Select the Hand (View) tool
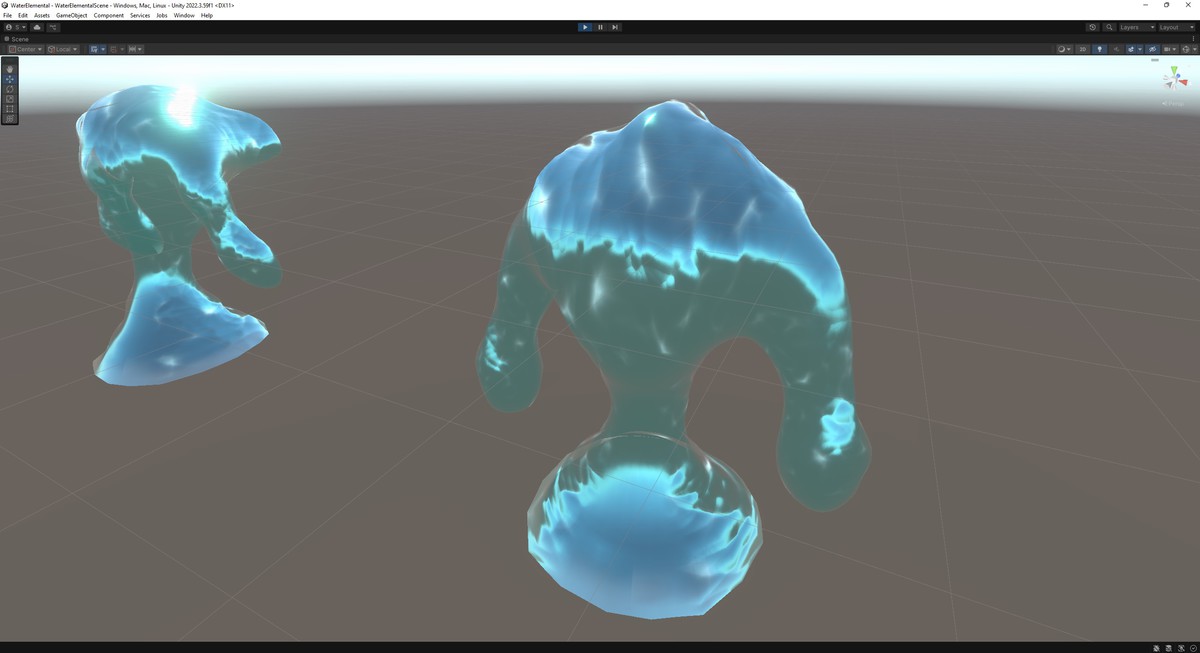 pyautogui.click(x=10, y=69)
